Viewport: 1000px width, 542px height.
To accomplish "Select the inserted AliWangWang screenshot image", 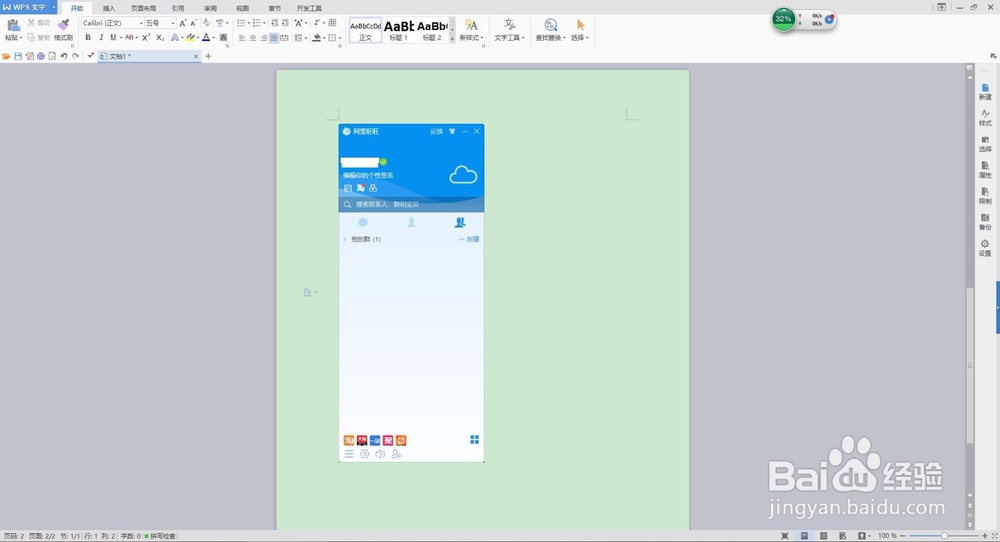I will pyautogui.click(x=411, y=293).
